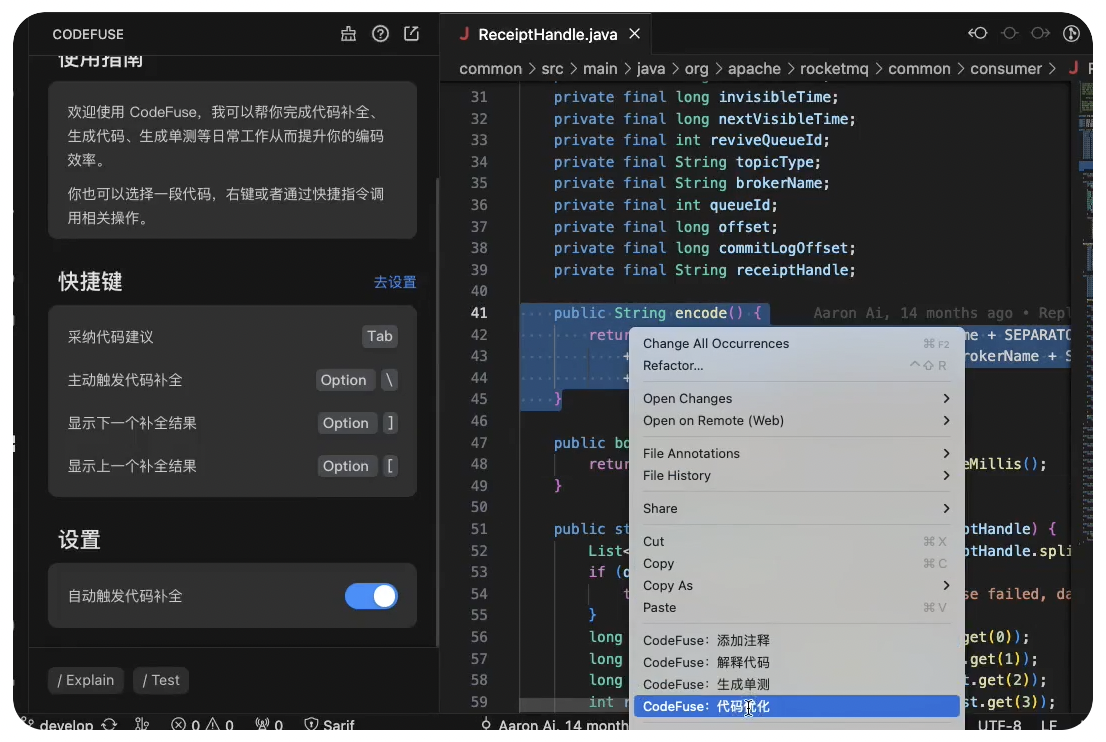Expand the Open on Remote (Web) submenu
This screenshot has height=742, width=1106.
click(796, 420)
